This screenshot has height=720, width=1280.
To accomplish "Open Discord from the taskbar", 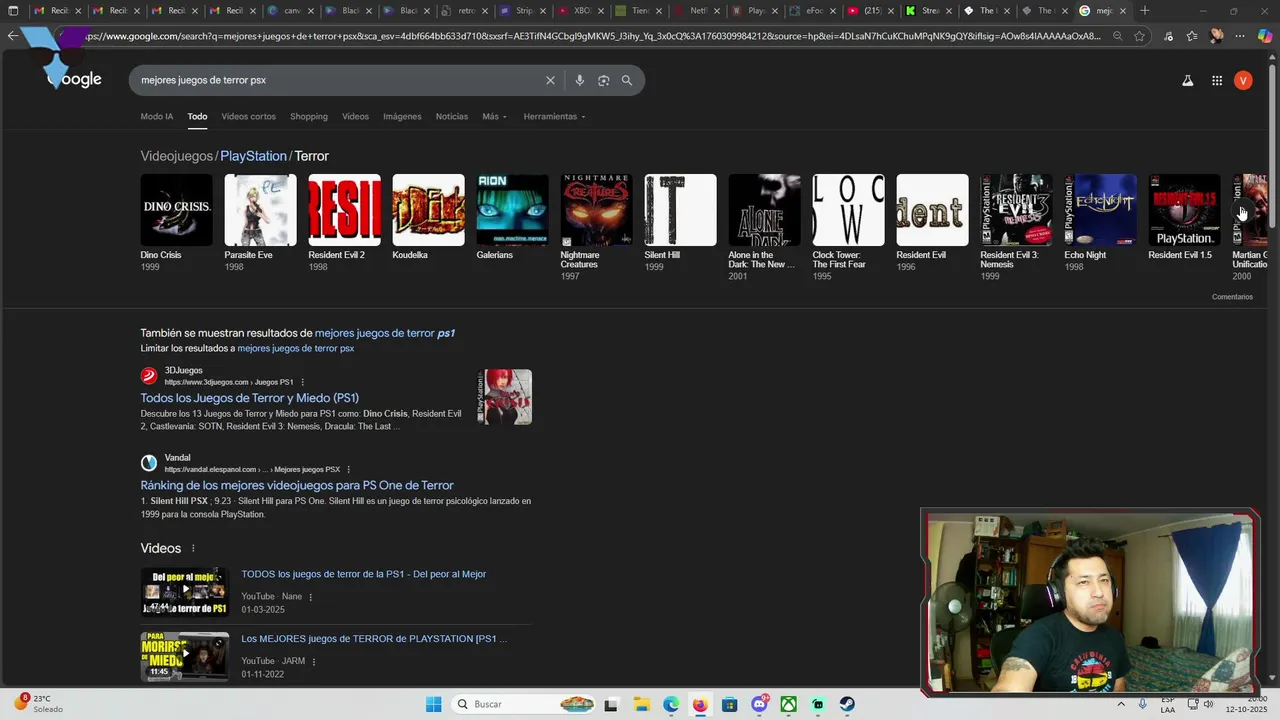I will click(759, 704).
